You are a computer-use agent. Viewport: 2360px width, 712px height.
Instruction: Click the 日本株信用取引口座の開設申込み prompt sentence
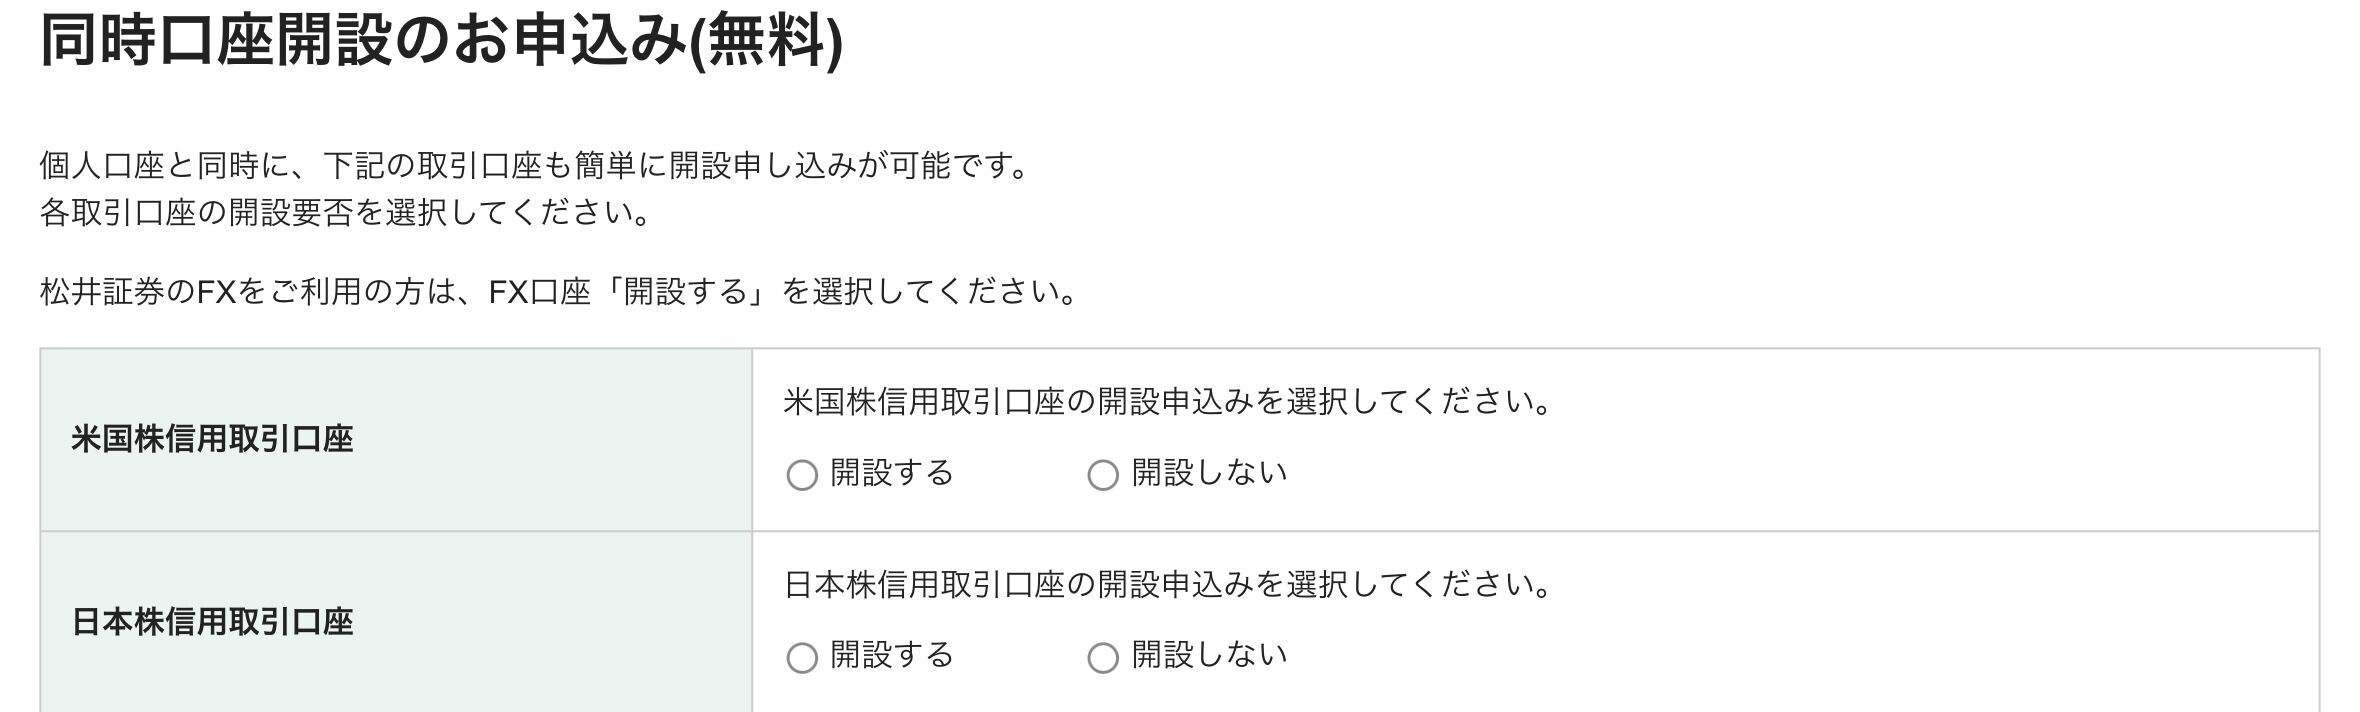tap(1166, 584)
